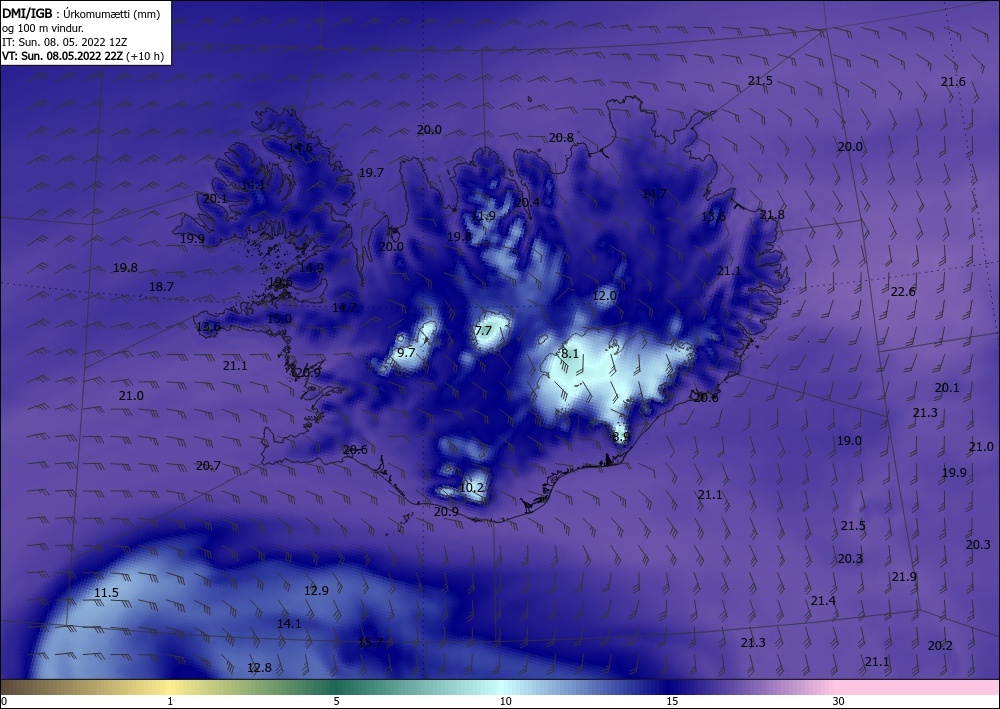This screenshot has width=1000, height=709.
Task: Click the 19.6 value on the map
Action: 280,282
